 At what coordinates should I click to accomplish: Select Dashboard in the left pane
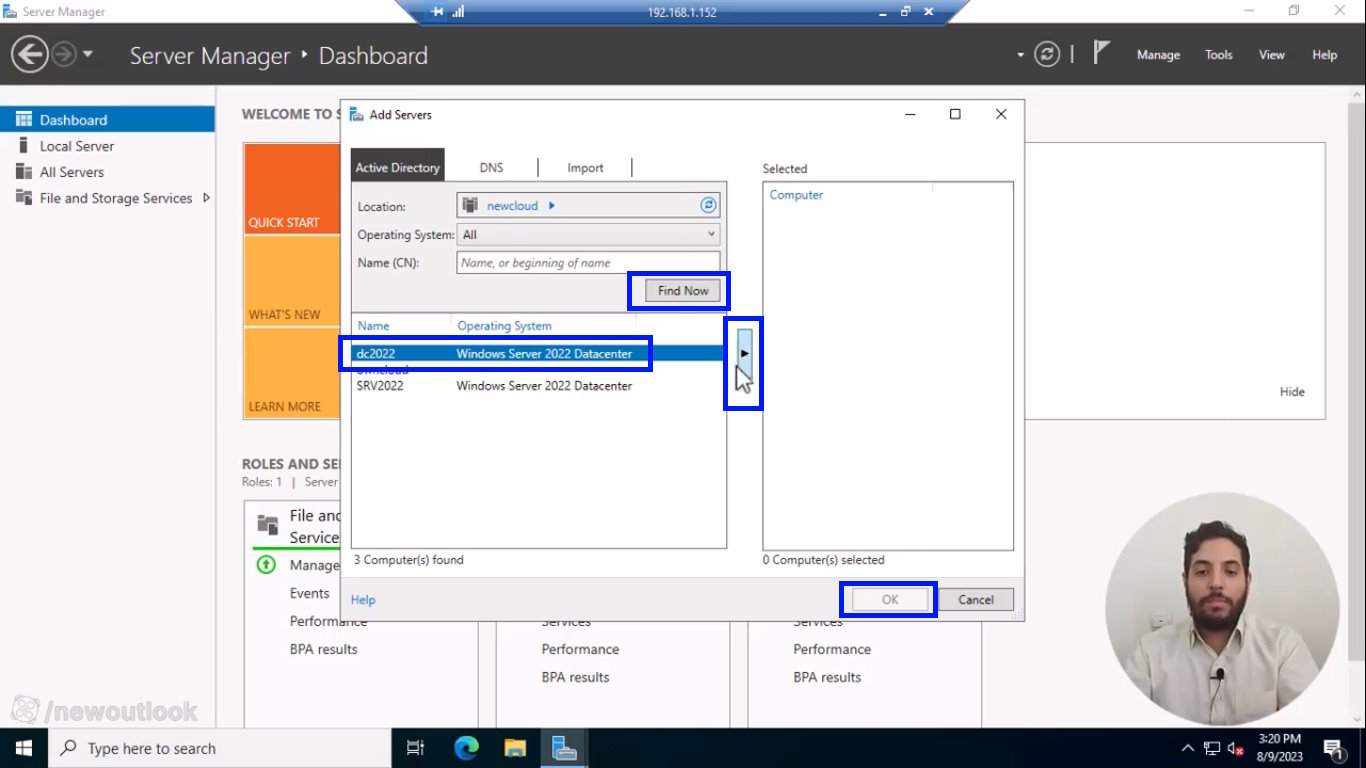pos(107,120)
